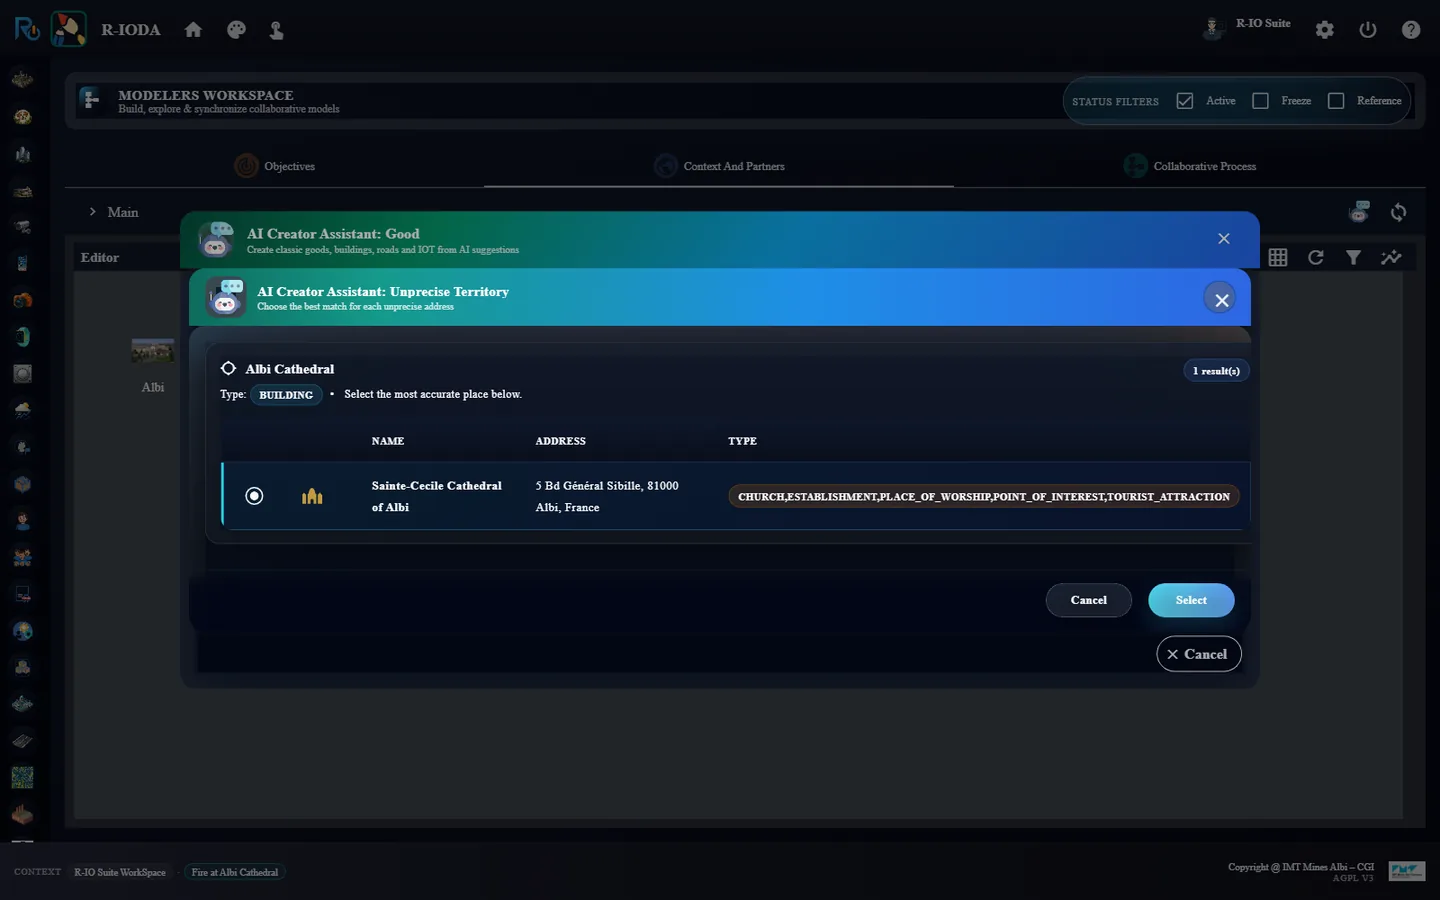Enable the Freeze status filter checkbox

pyautogui.click(x=1260, y=101)
